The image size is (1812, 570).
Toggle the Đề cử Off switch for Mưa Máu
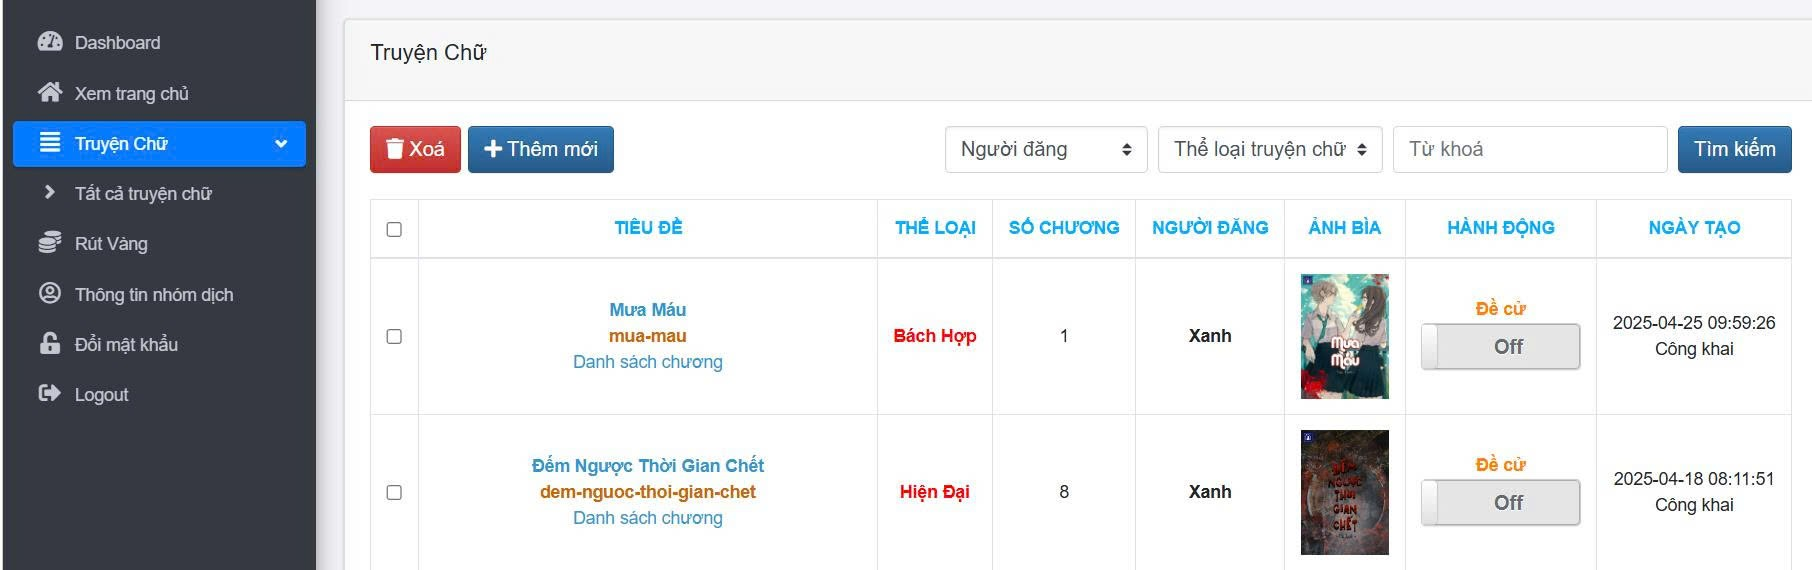point(1500,347)
